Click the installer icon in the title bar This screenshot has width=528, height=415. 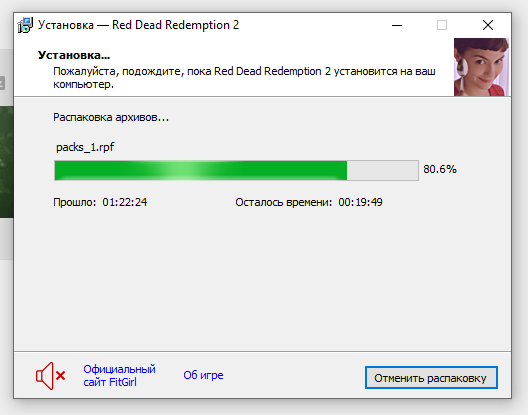point(25,25)
